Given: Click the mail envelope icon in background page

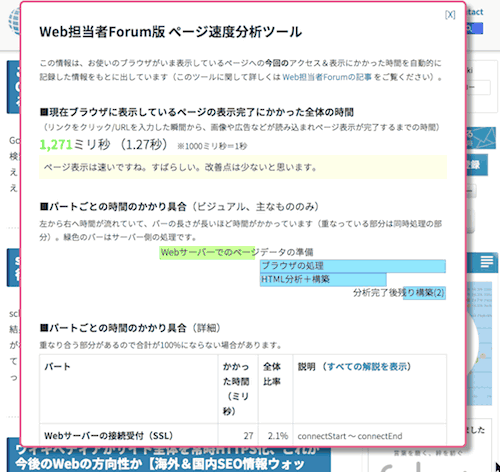Looking at the screenshot, I should [484, 138].
